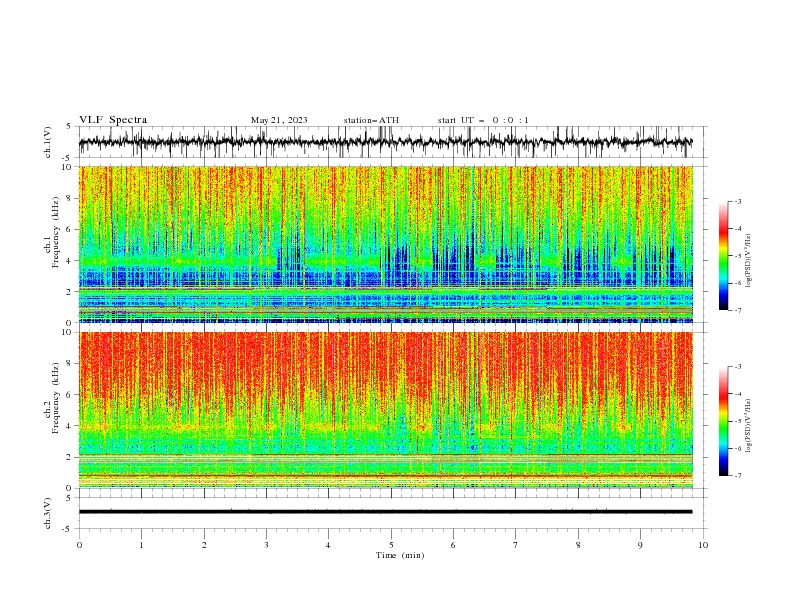Click the "VLF Spectra" title text
The width and height of the screenshot is (792, 612).
[113, 120]
